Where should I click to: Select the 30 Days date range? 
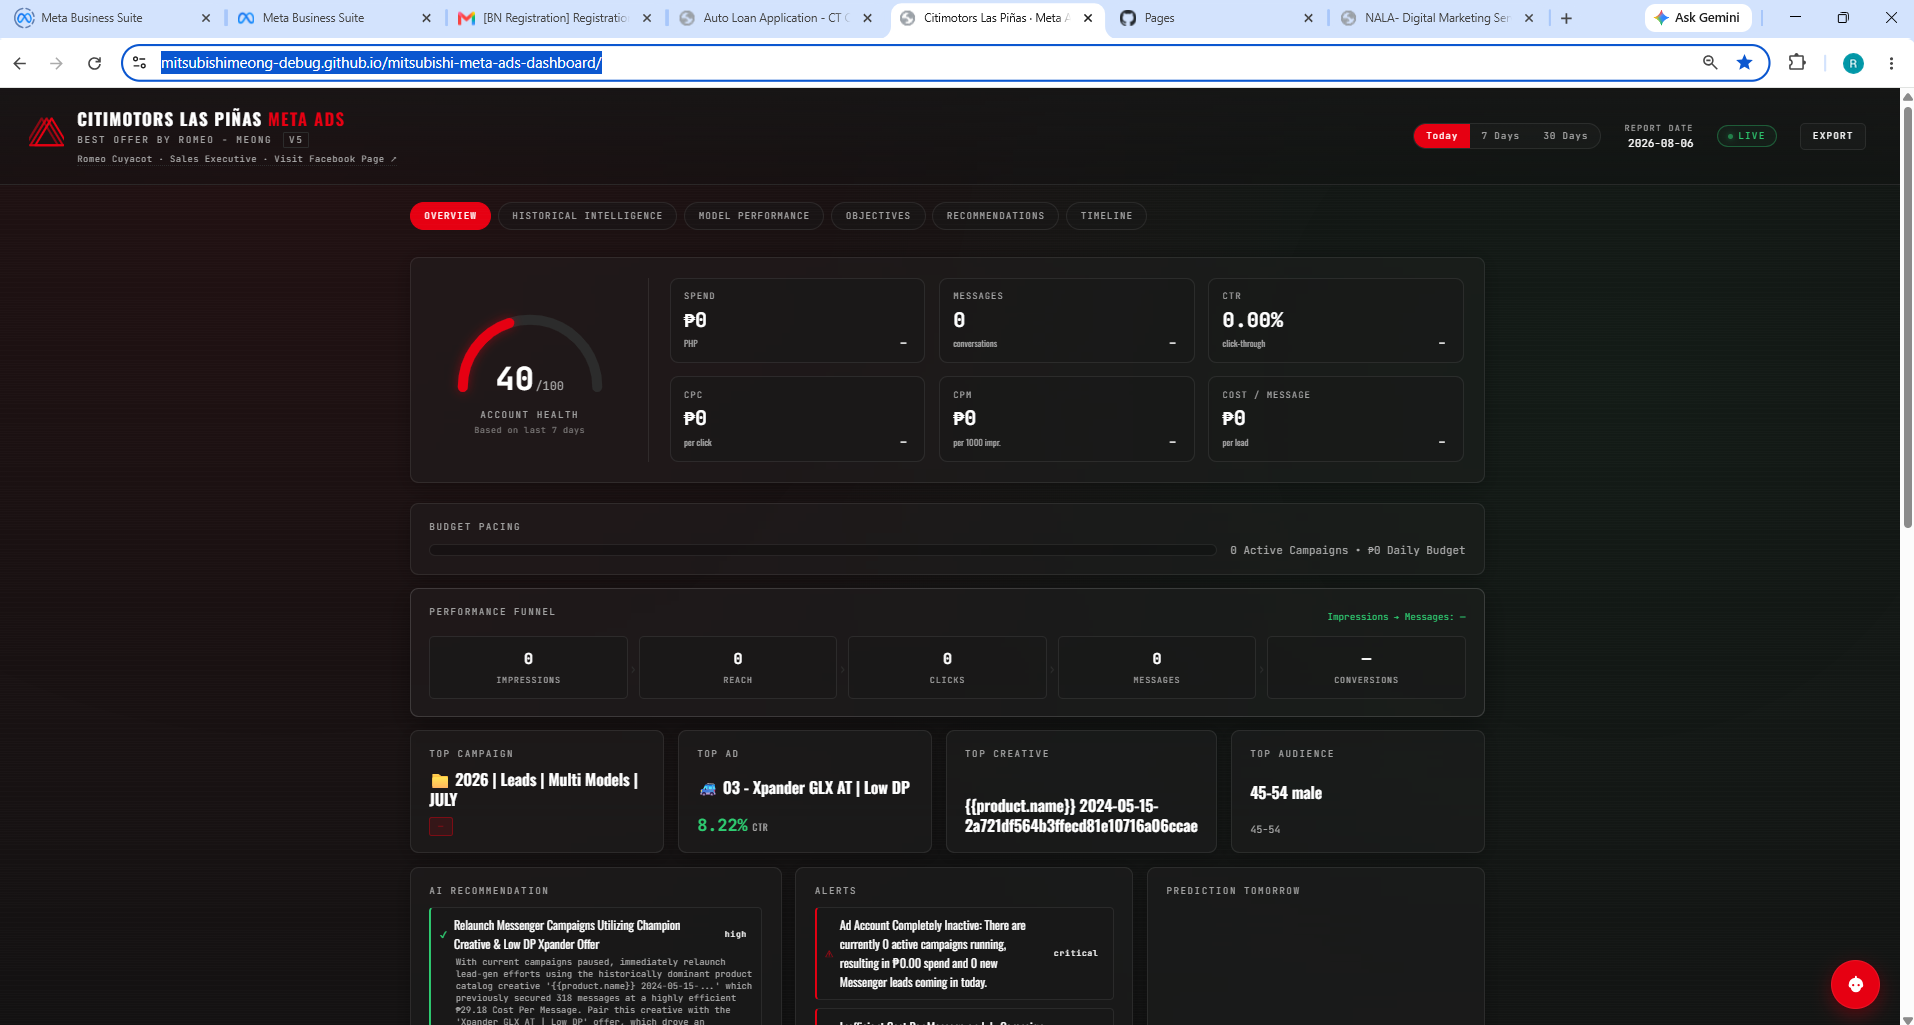[1565, 136]
